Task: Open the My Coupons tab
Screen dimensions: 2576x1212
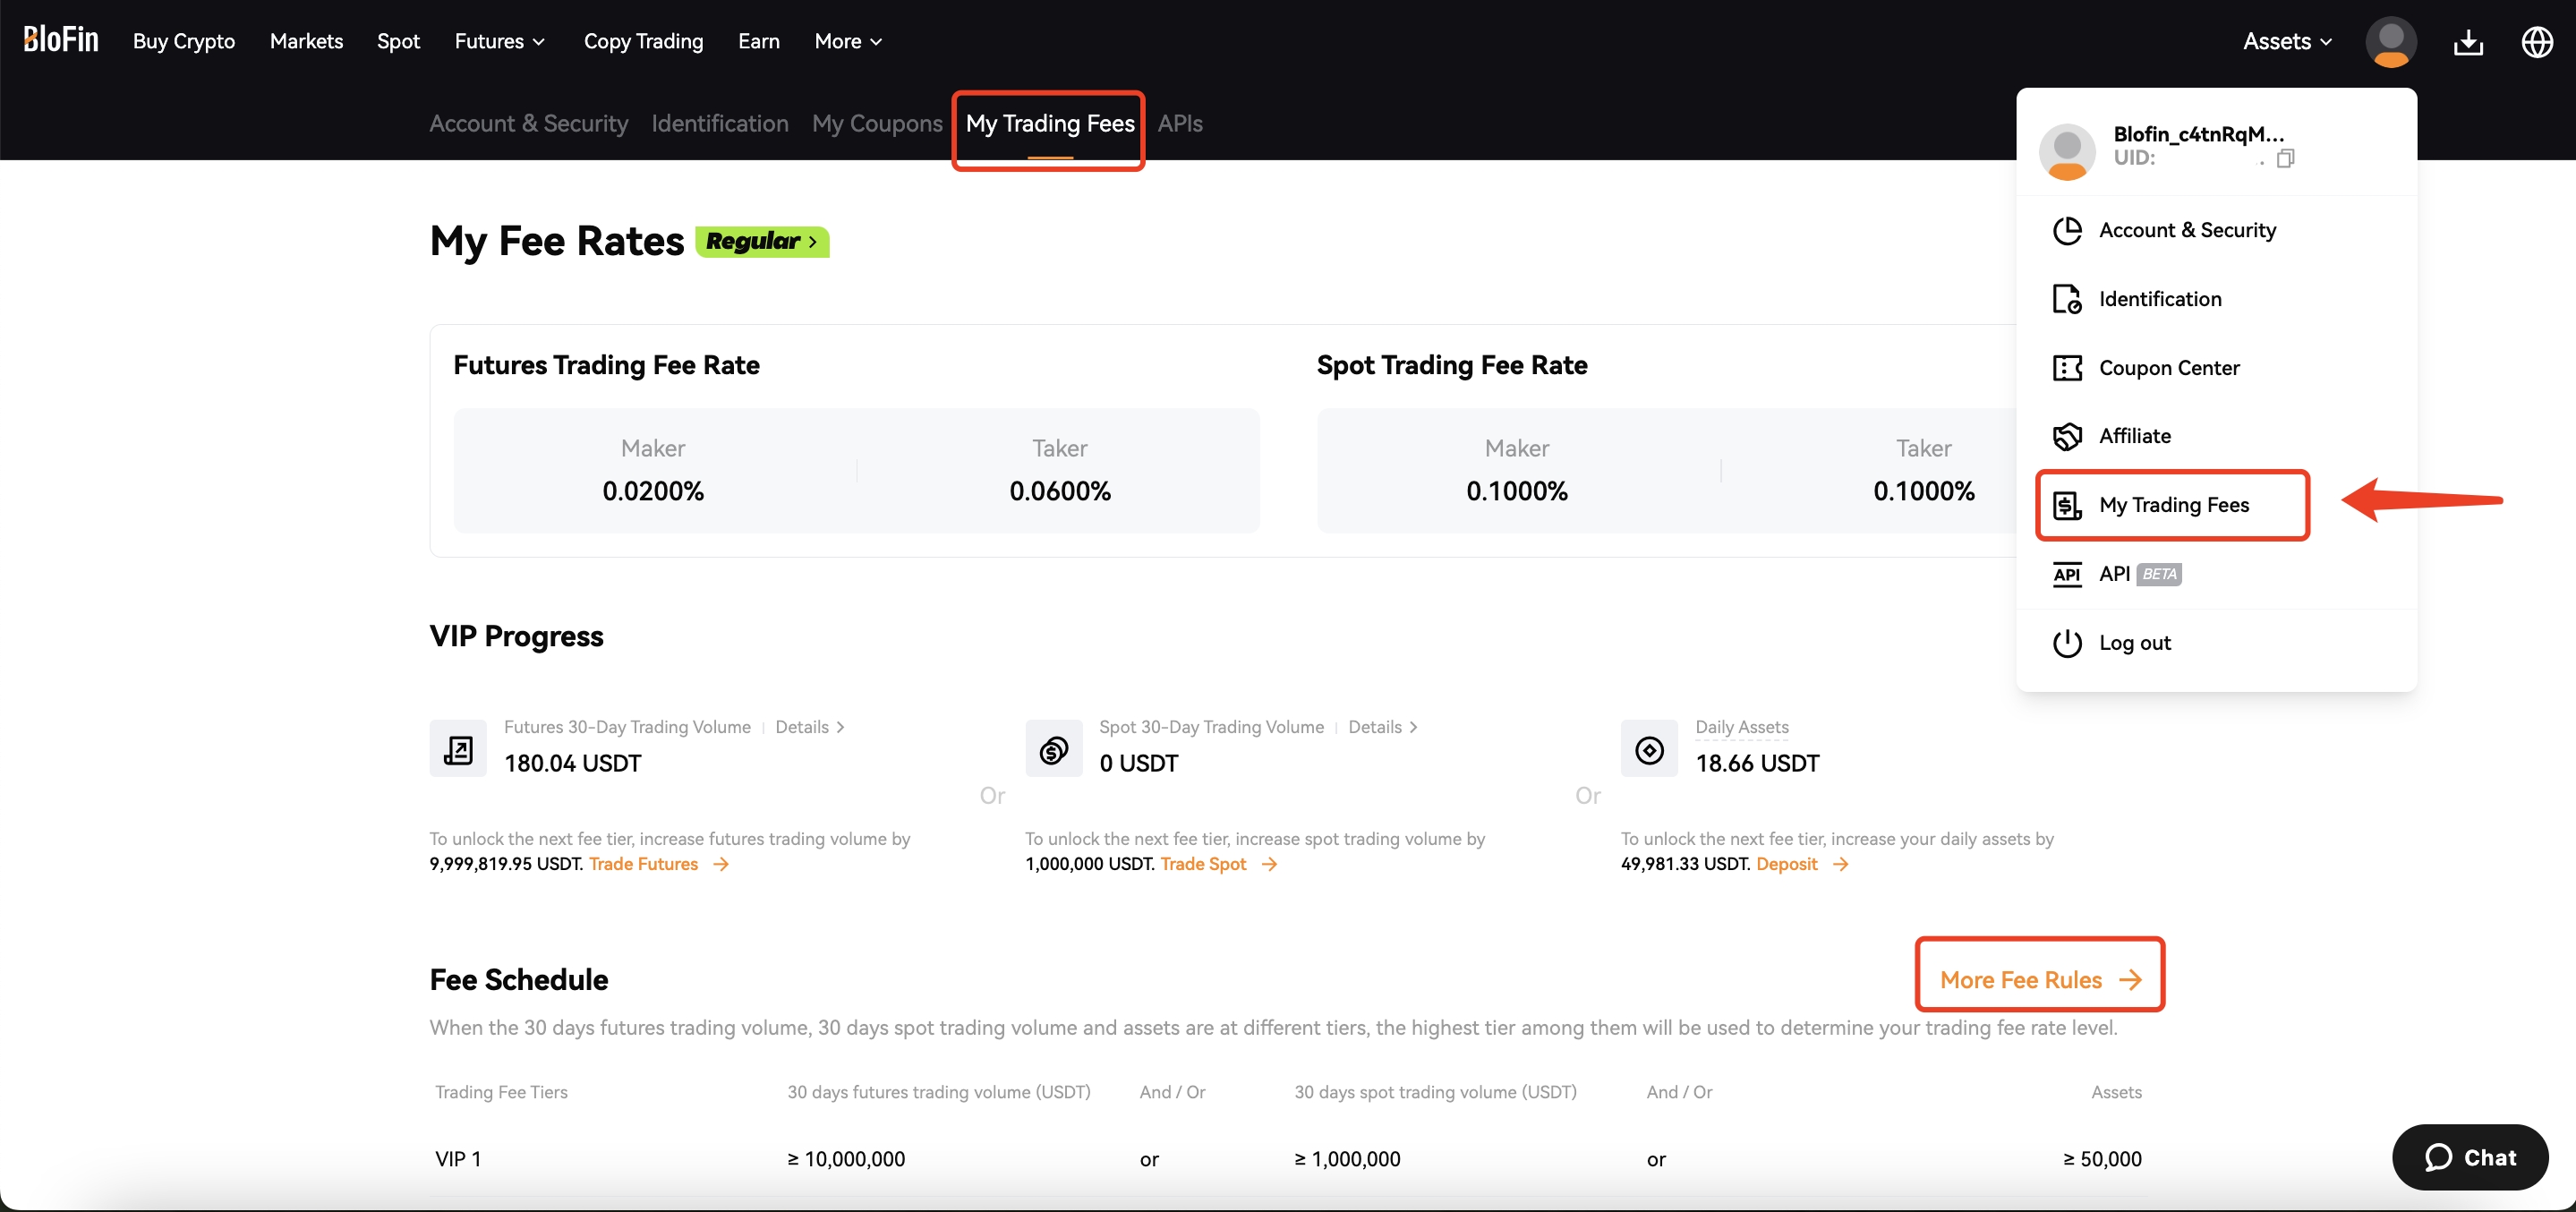Action: (x=877, y=123)
